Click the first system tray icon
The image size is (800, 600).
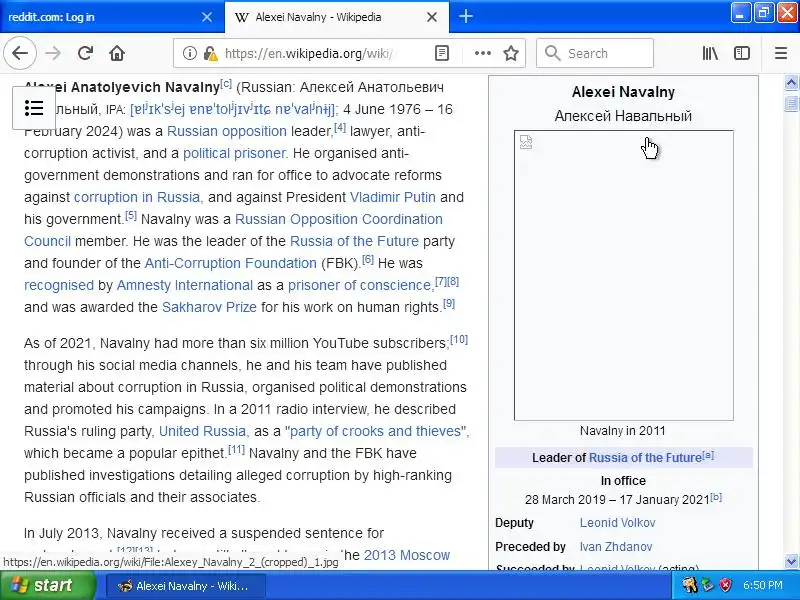(x=690, y=585)
